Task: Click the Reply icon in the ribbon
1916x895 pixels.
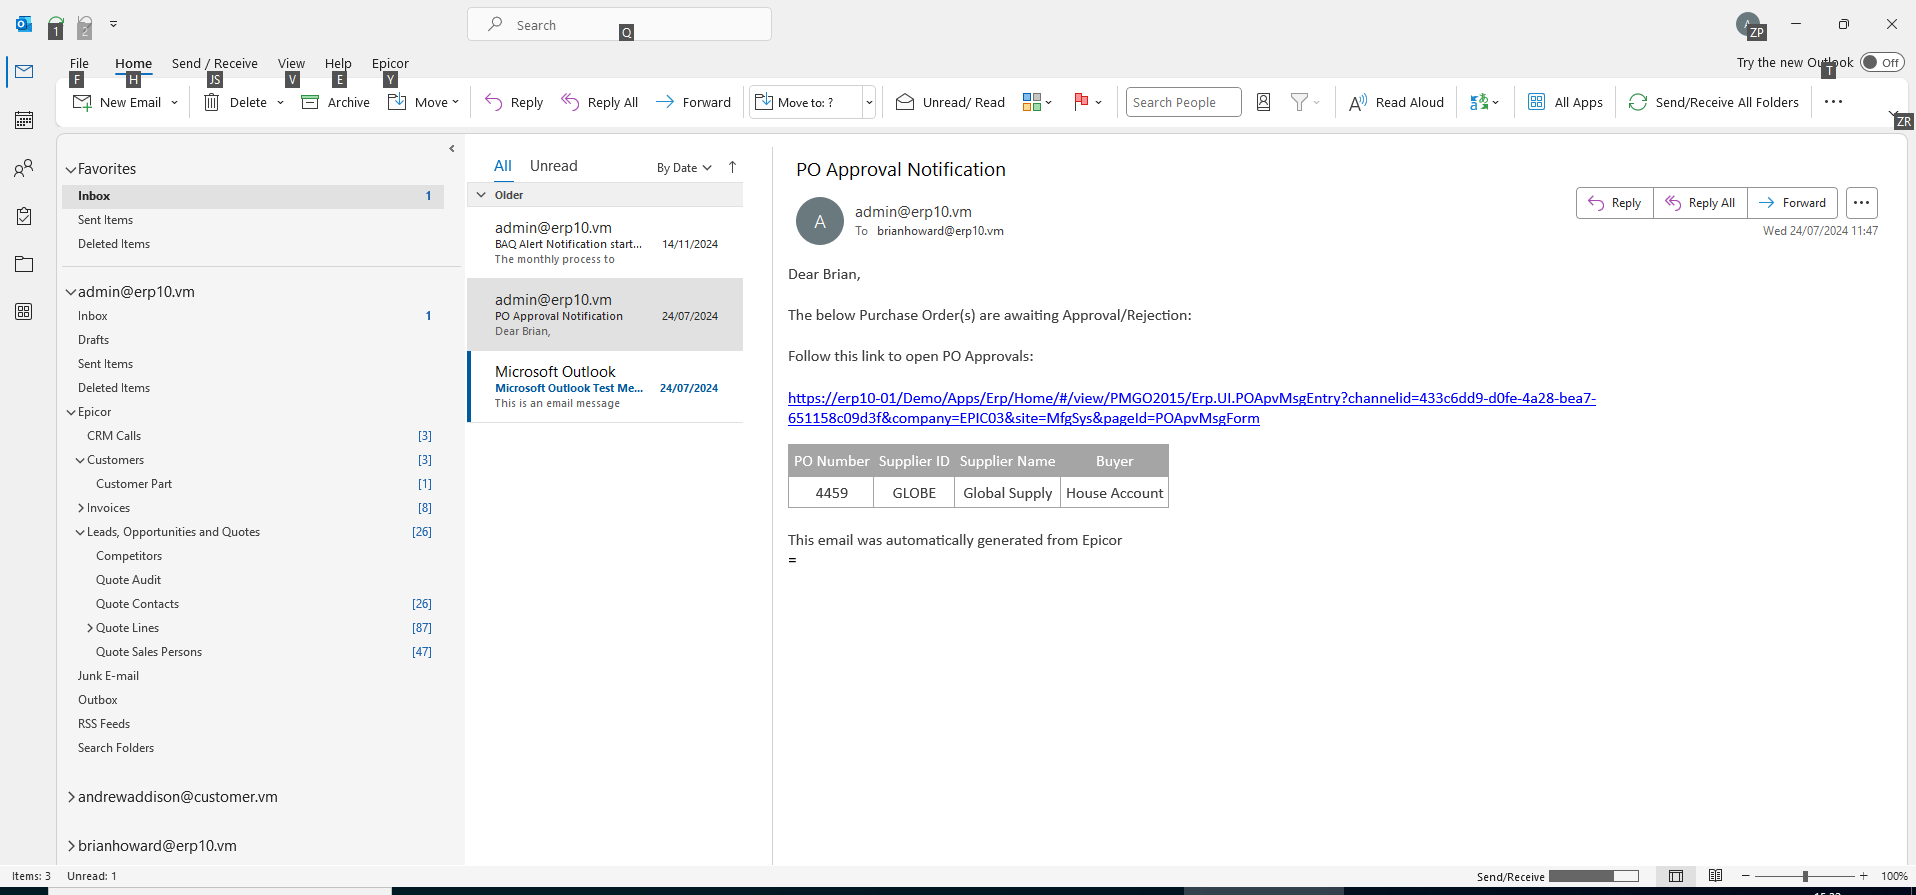Action: click(514, 102)
